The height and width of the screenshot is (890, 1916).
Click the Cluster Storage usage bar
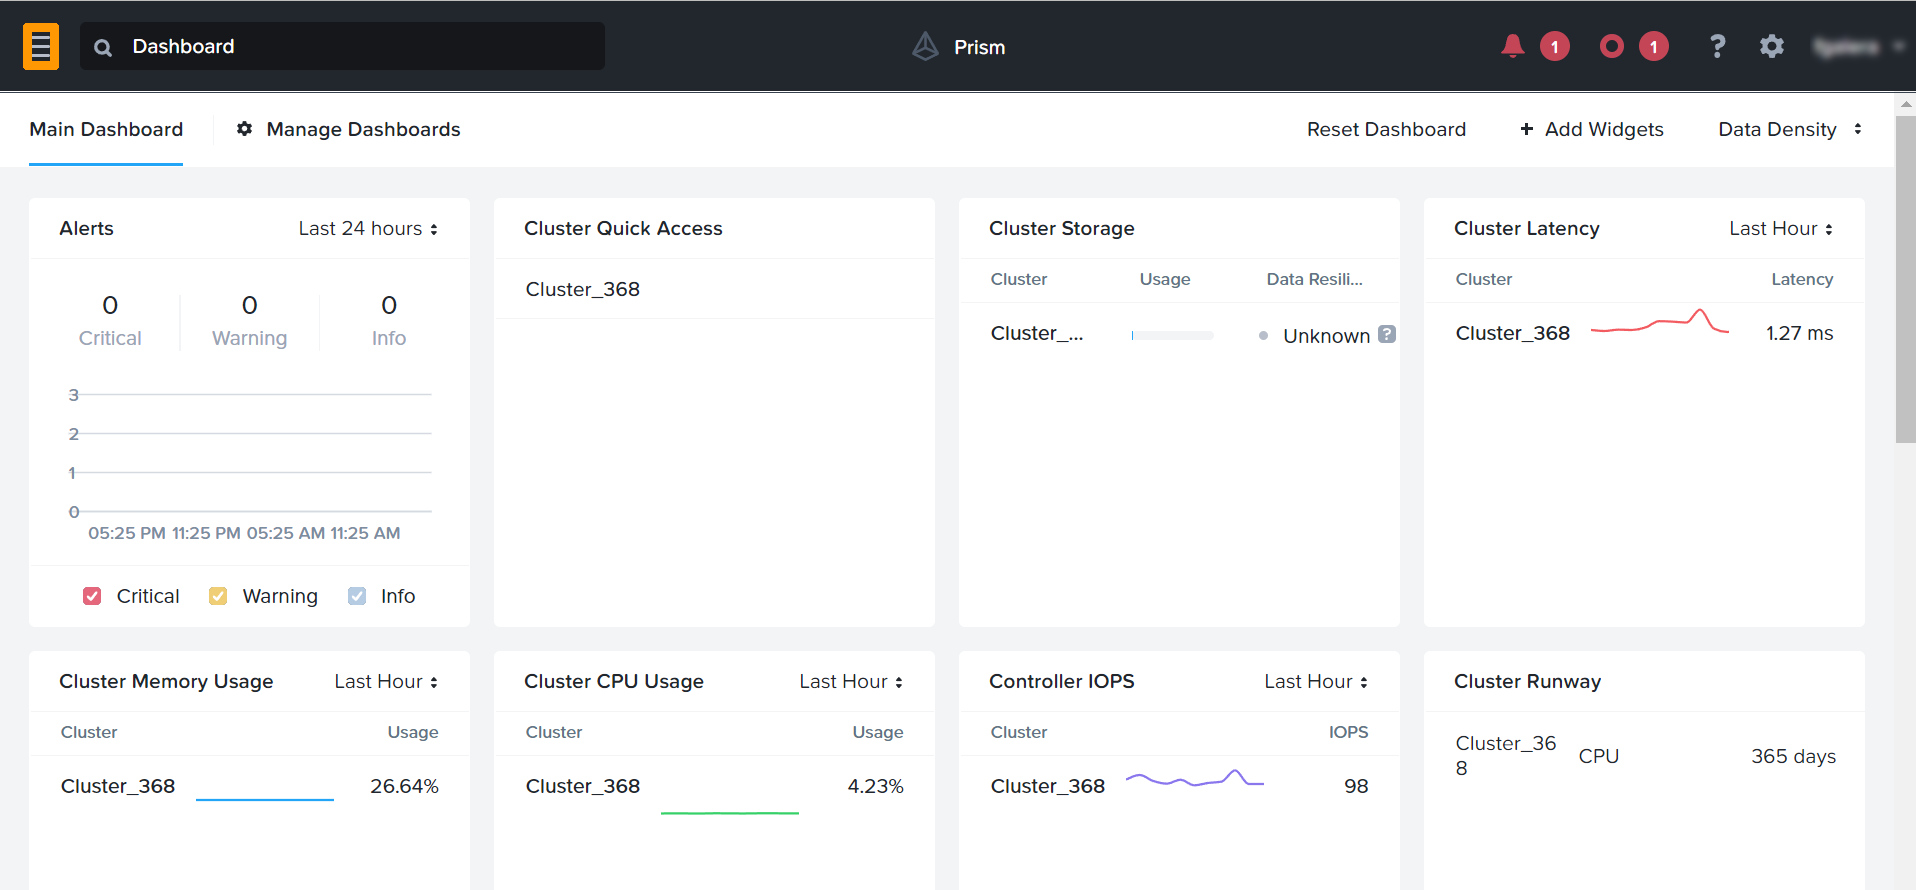click(x=1172, y=336)
